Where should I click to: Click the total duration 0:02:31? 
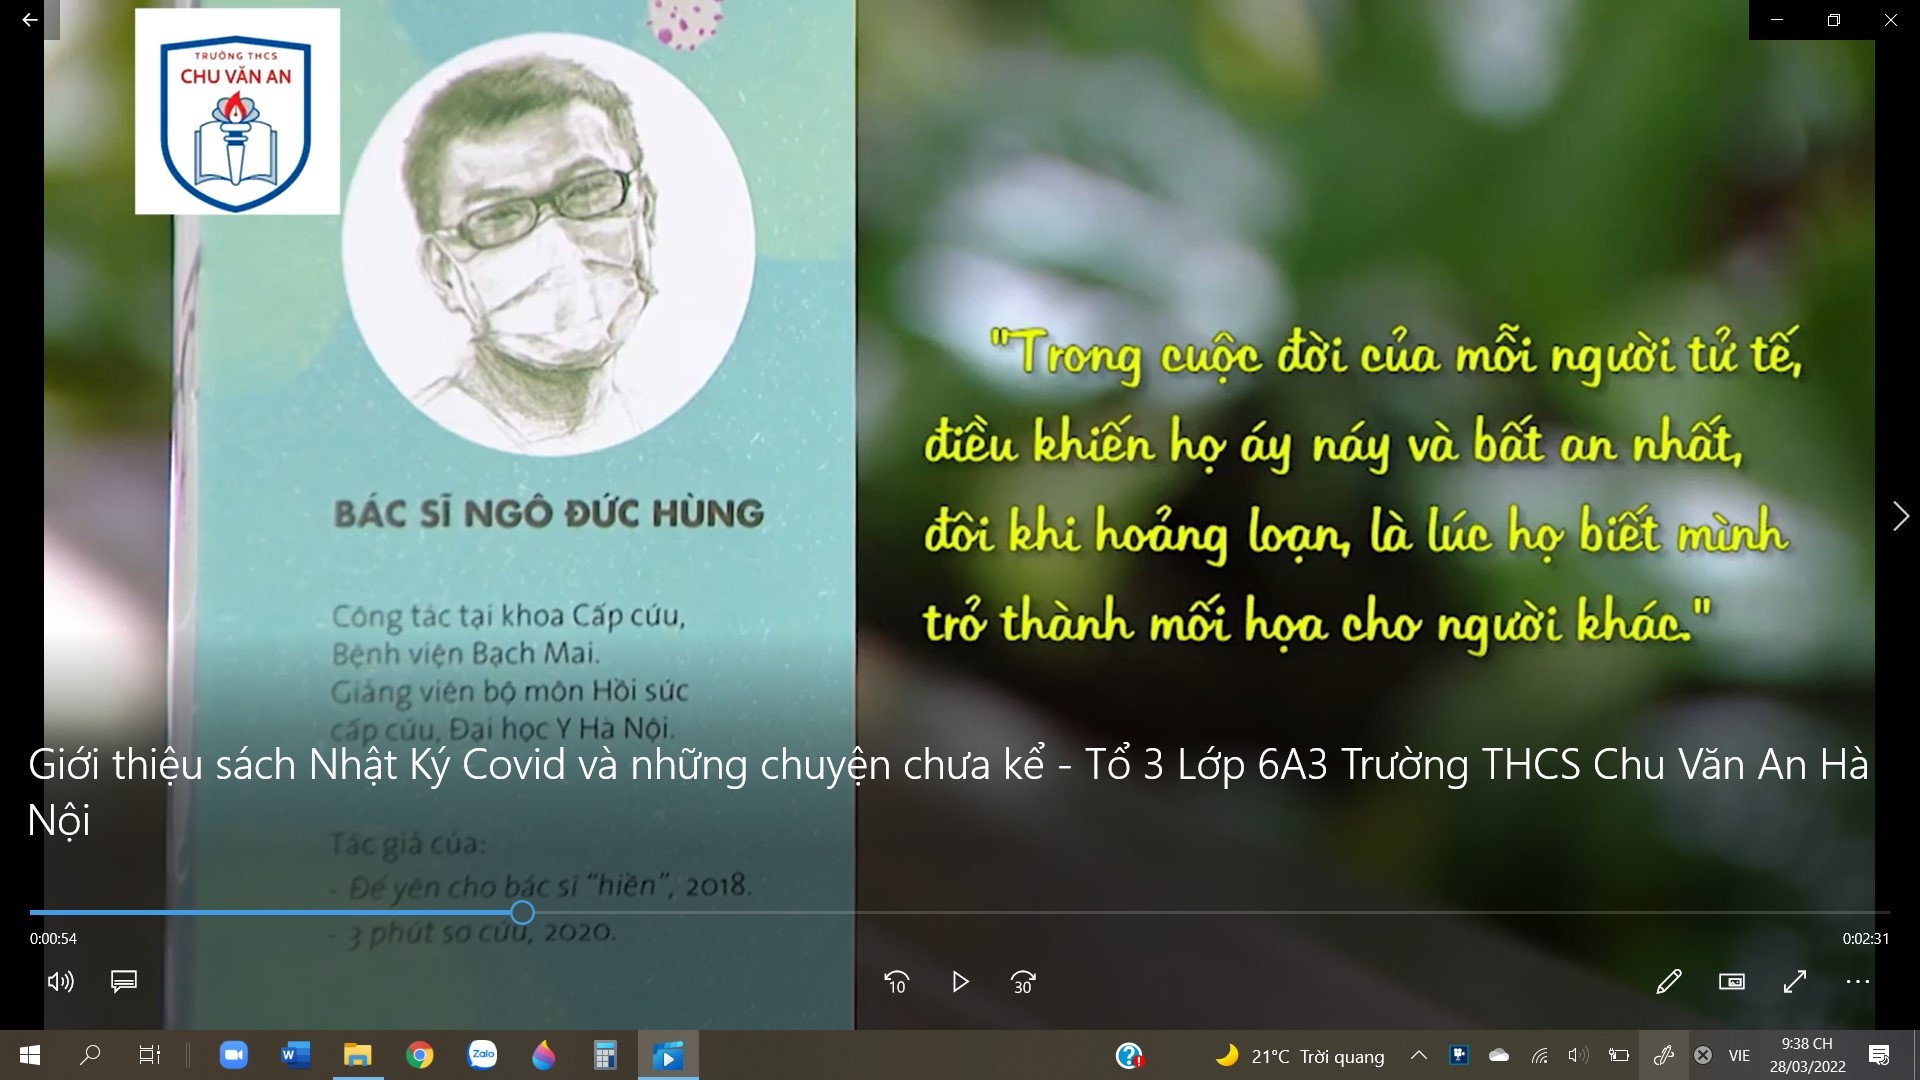coord(1866,939)
